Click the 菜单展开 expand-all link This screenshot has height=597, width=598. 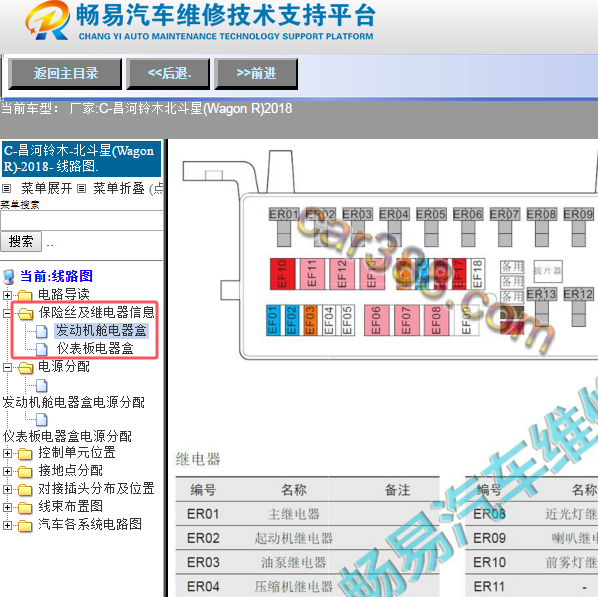click(47, 188)
